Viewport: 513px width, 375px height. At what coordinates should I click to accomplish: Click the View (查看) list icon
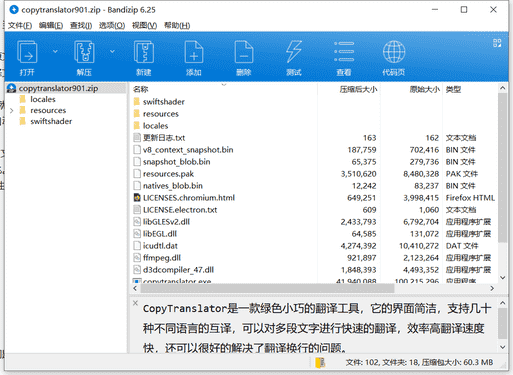coord(344,52)
